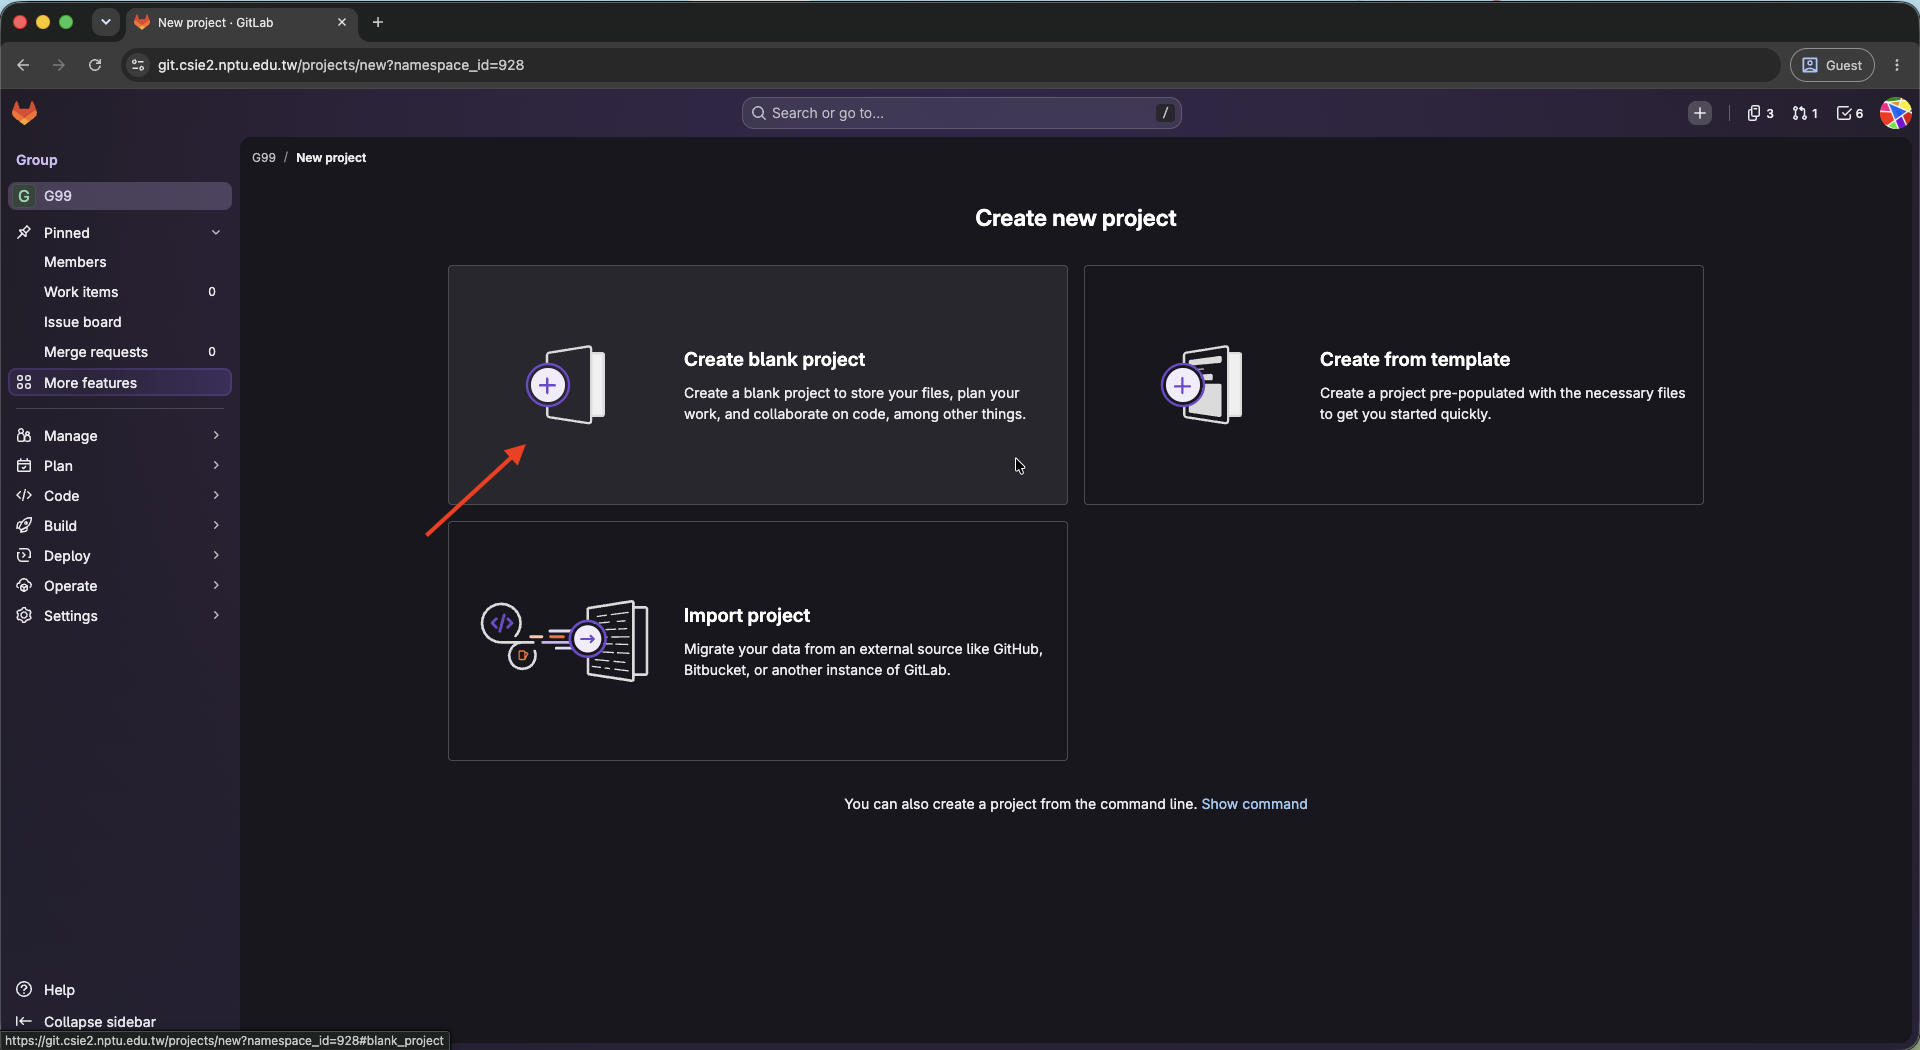
Task: Choose Create blank project card
Action: (x=758, y=385)
